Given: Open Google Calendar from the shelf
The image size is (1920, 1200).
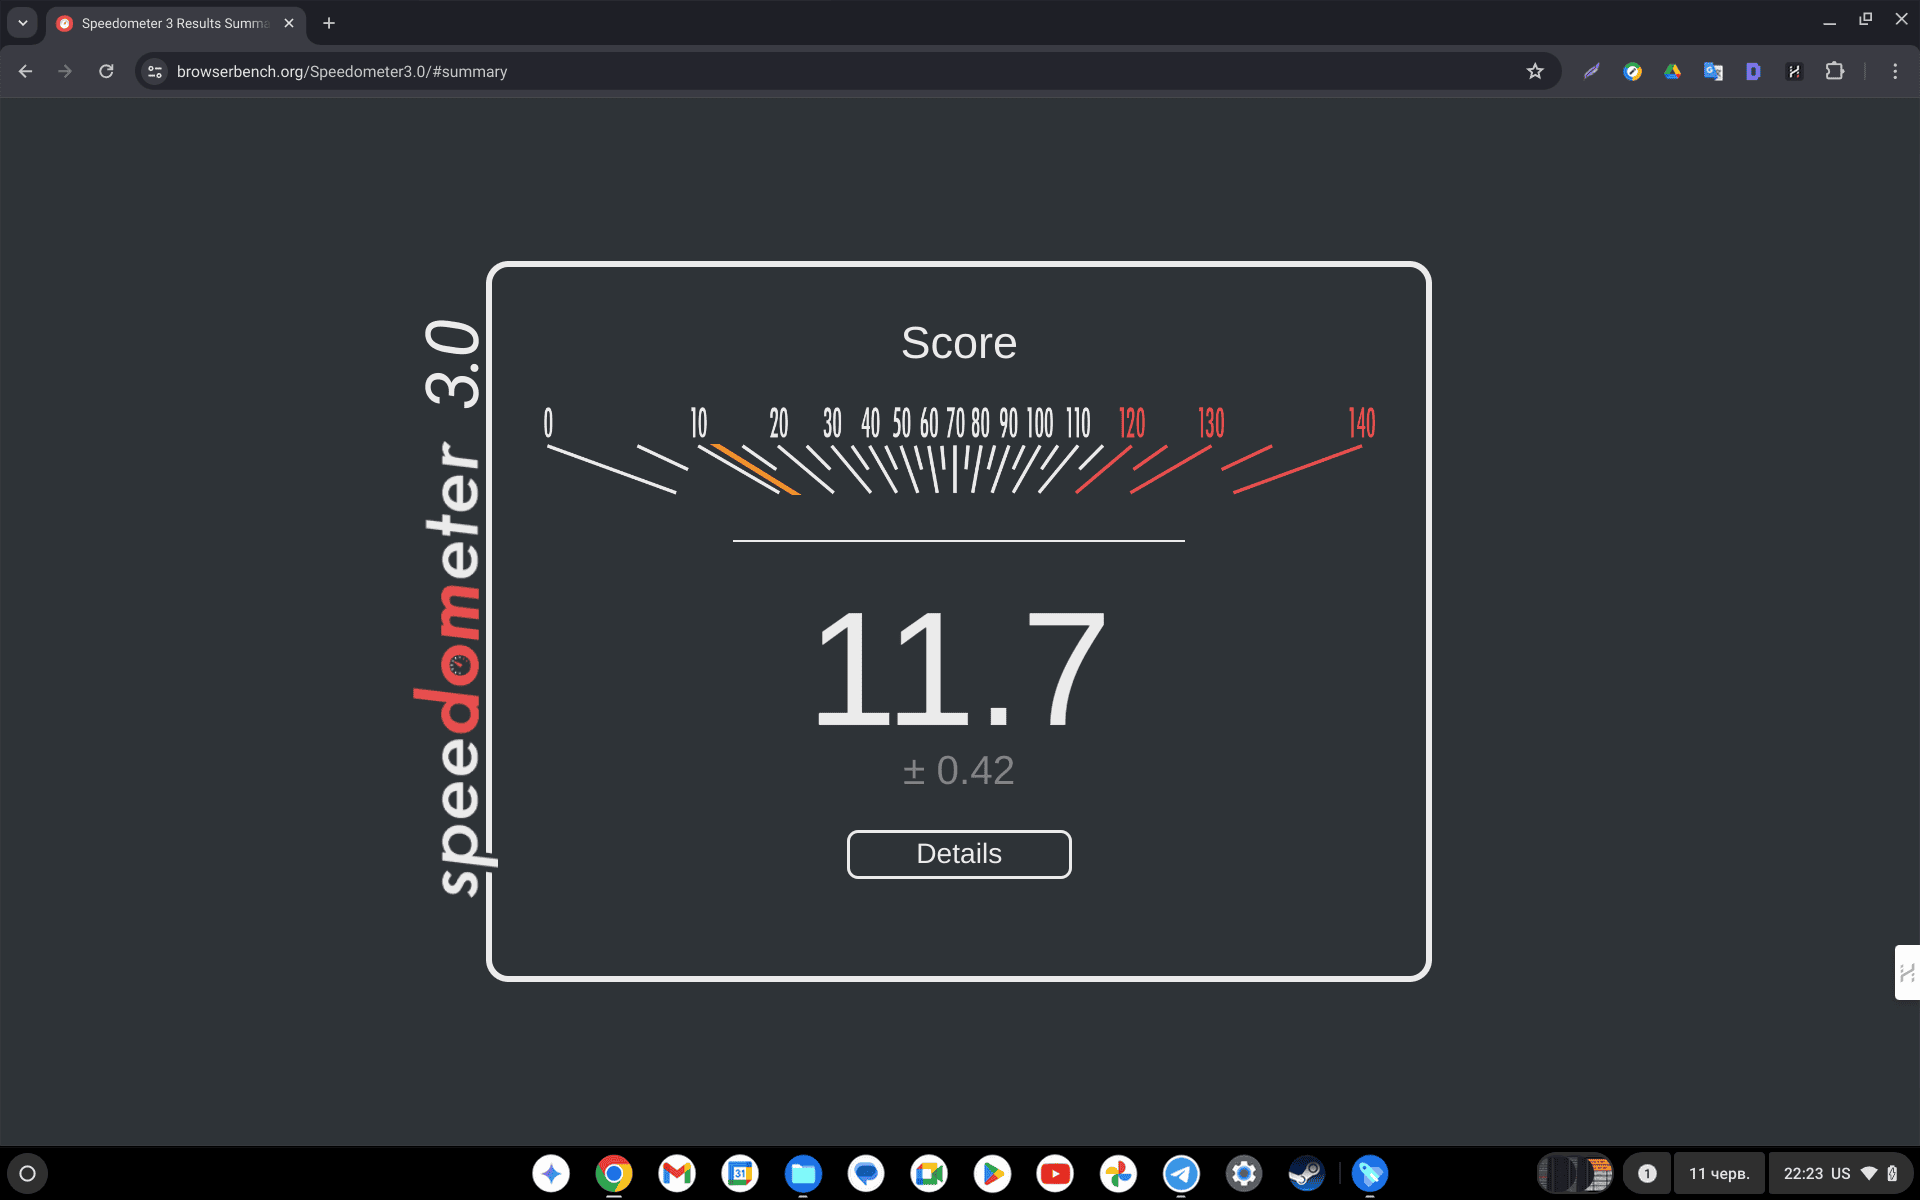Looking at the screenshot, I should coord(740,1173).
